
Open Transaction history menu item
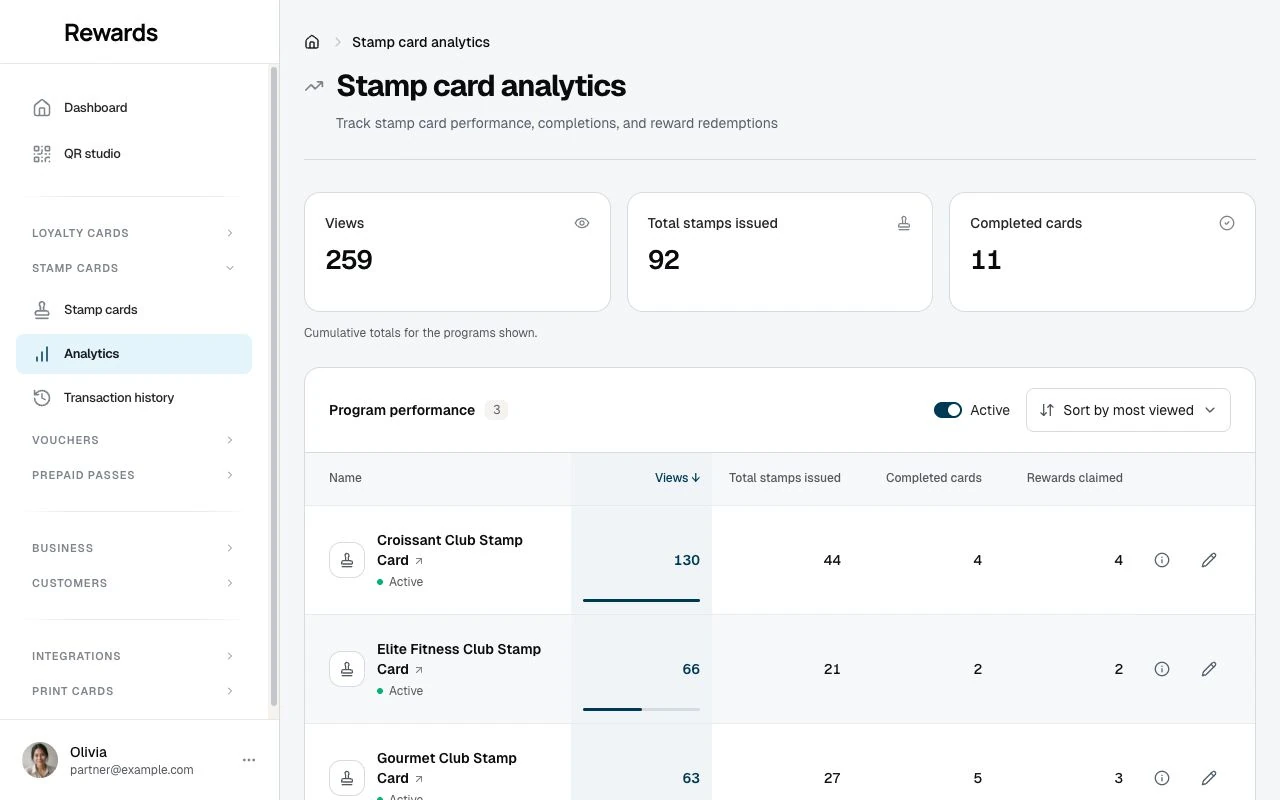pos(134,398)
